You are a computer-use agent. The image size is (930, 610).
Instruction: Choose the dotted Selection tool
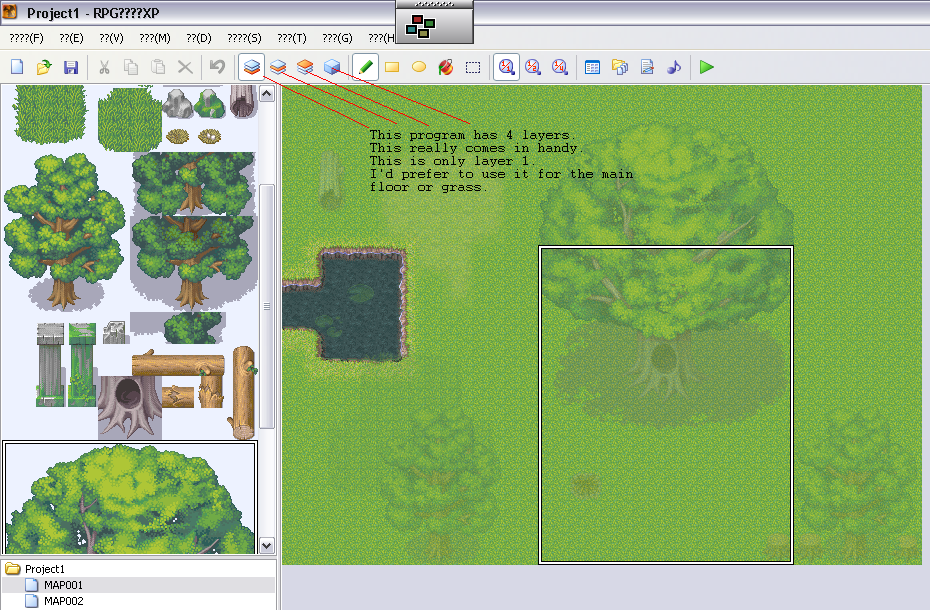473,67
